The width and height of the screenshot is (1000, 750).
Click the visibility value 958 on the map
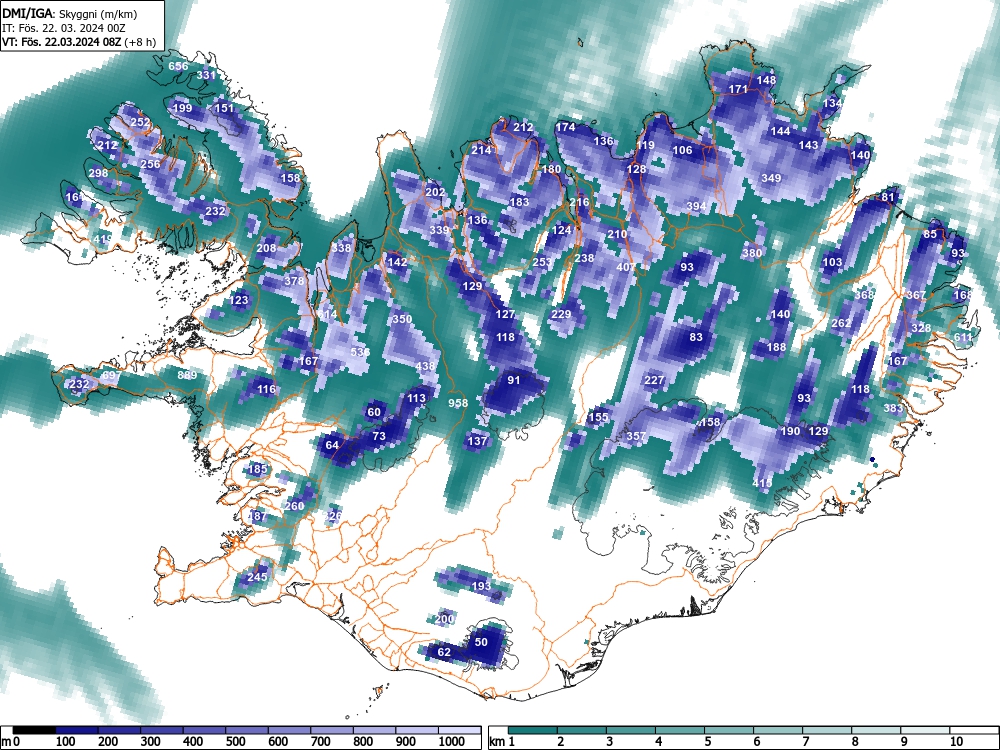coord(458,403)
